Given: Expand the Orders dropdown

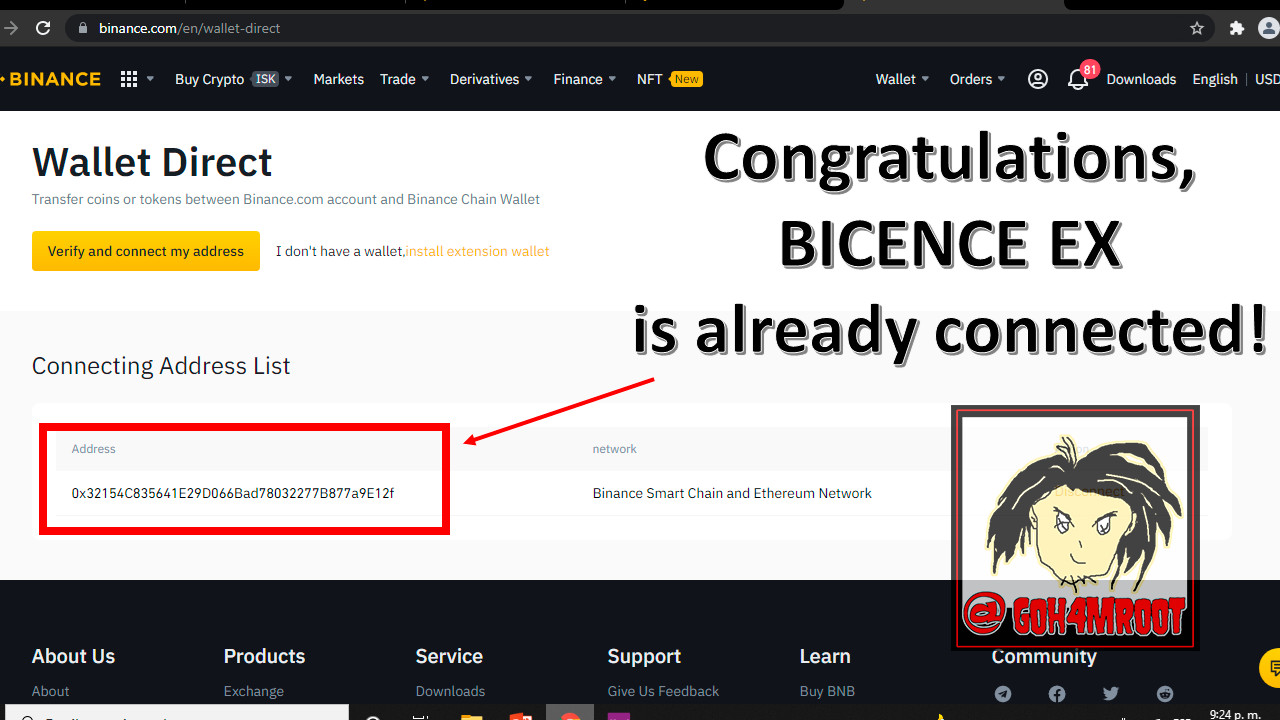Looking at the screenshot, I should (979, 79).
